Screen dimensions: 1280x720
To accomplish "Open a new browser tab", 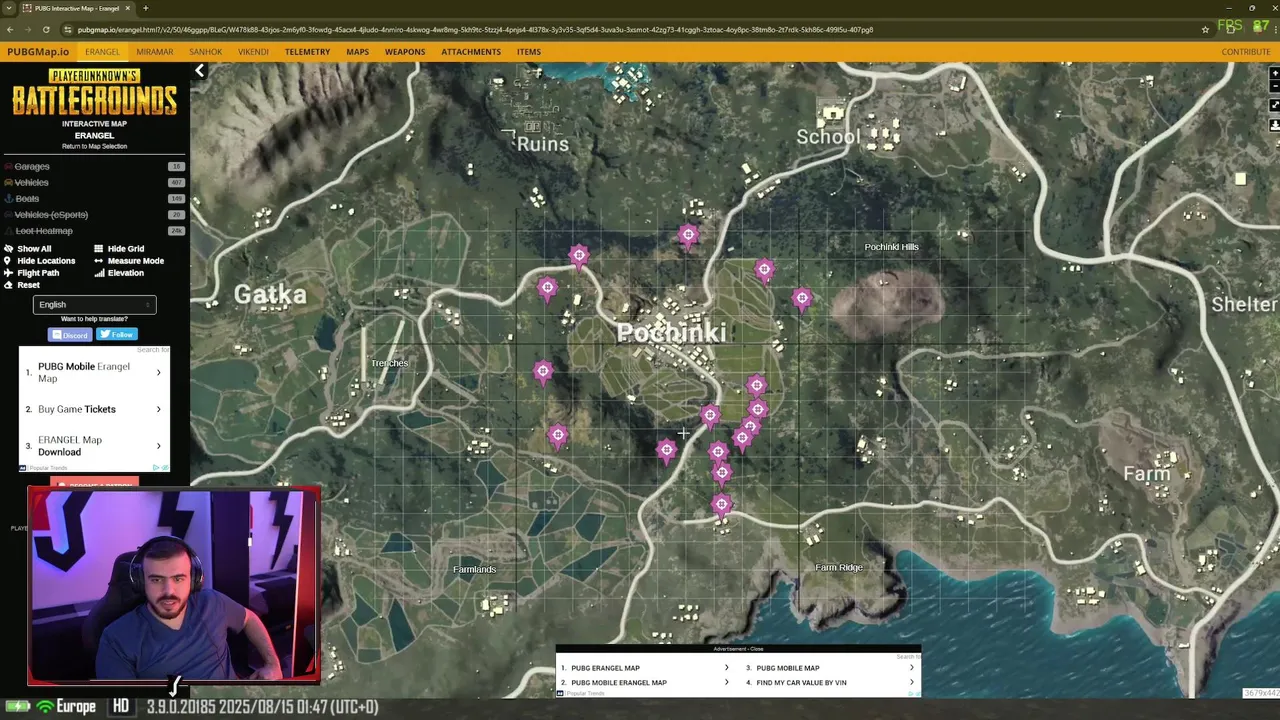I will tap(145, 8).
